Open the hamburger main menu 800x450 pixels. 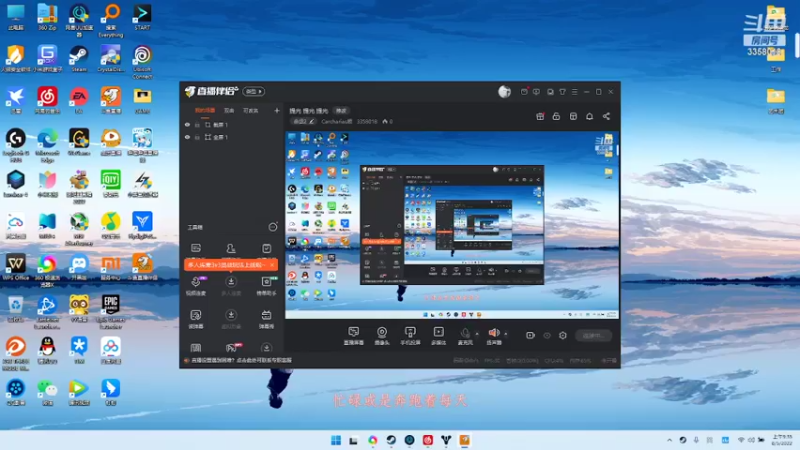click(x=574, y=92)
